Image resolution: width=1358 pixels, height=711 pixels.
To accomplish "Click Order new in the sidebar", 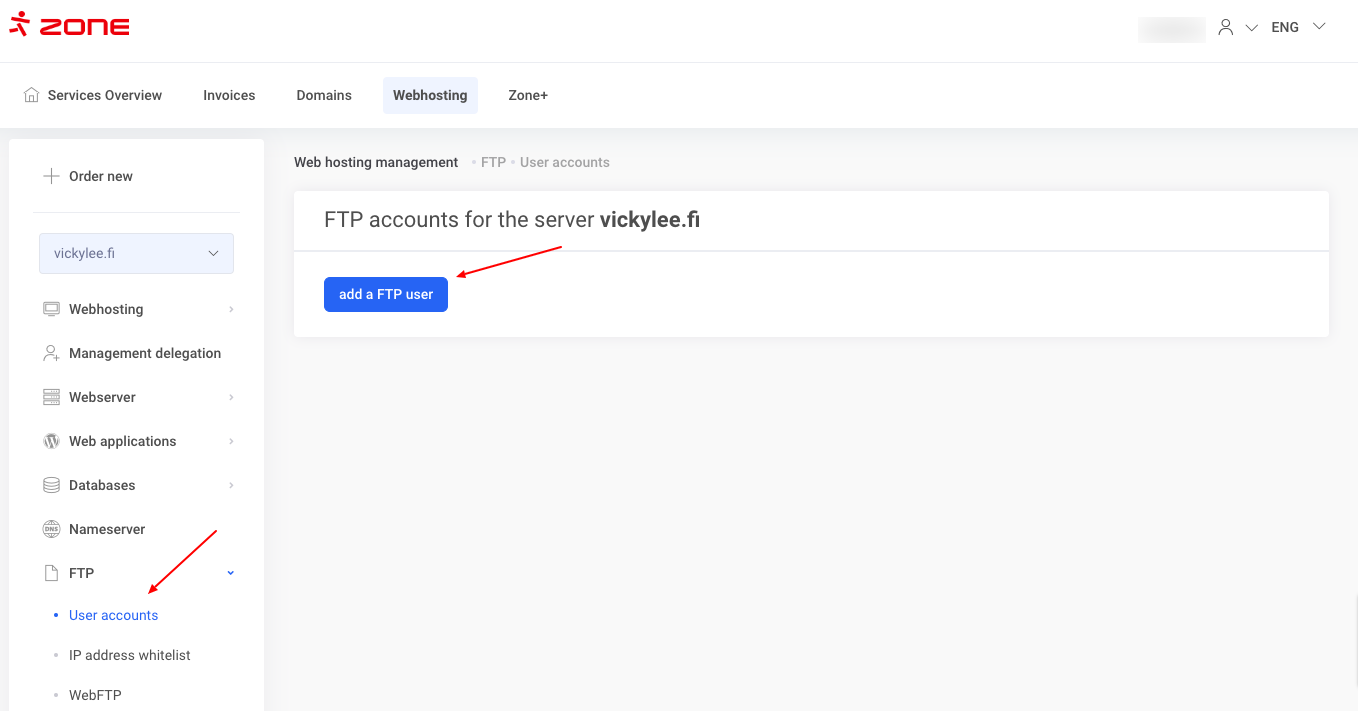I will point(100,176).
